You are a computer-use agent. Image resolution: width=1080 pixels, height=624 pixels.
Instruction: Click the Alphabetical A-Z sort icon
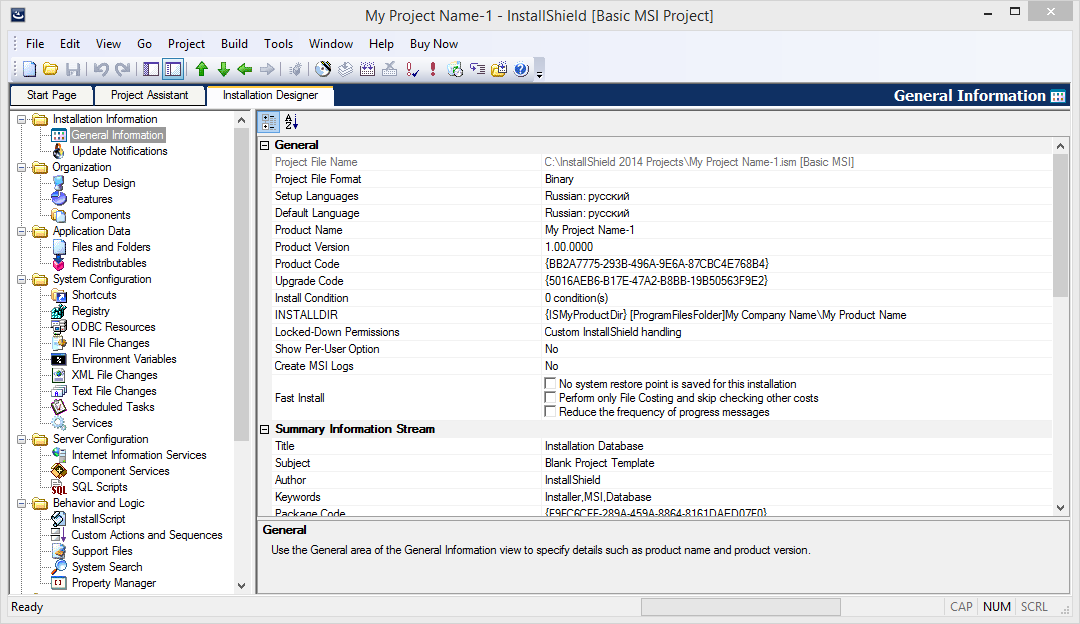pyautogui.click(x=291, y=122)
